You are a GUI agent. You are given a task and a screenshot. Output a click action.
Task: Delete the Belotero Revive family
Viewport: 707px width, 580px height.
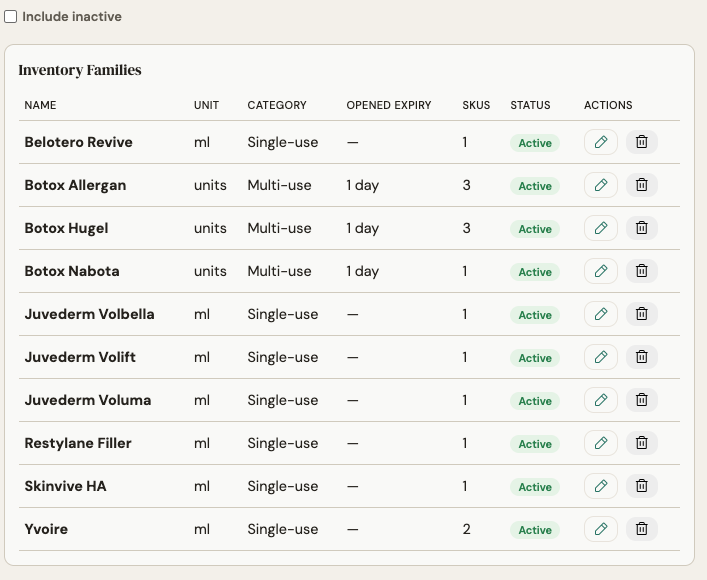[x=642, y=142]
